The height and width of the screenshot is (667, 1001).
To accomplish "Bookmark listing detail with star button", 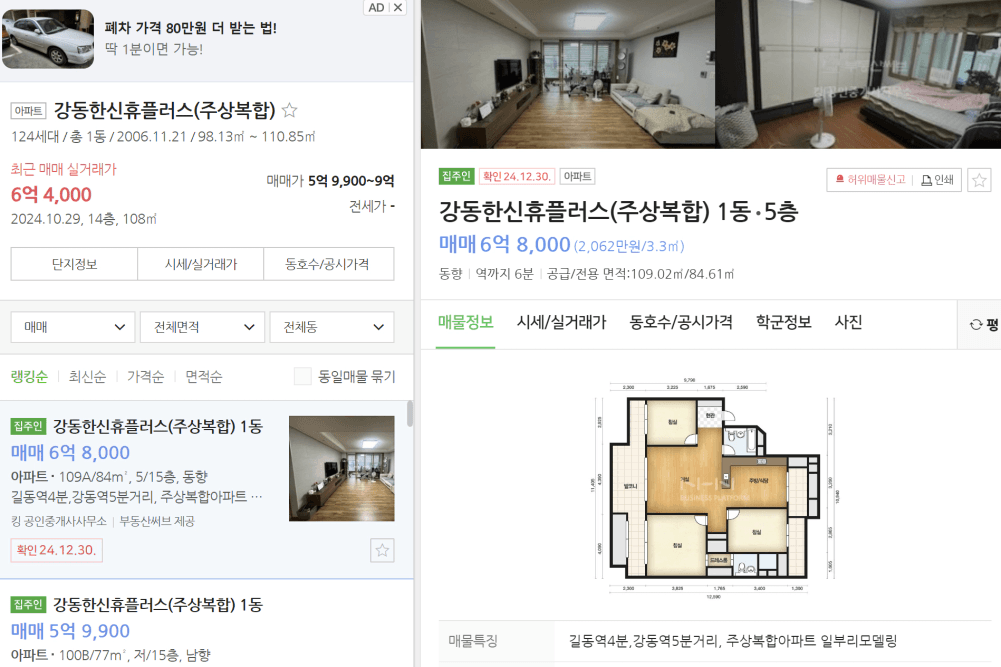I will [x=979, y=180].
